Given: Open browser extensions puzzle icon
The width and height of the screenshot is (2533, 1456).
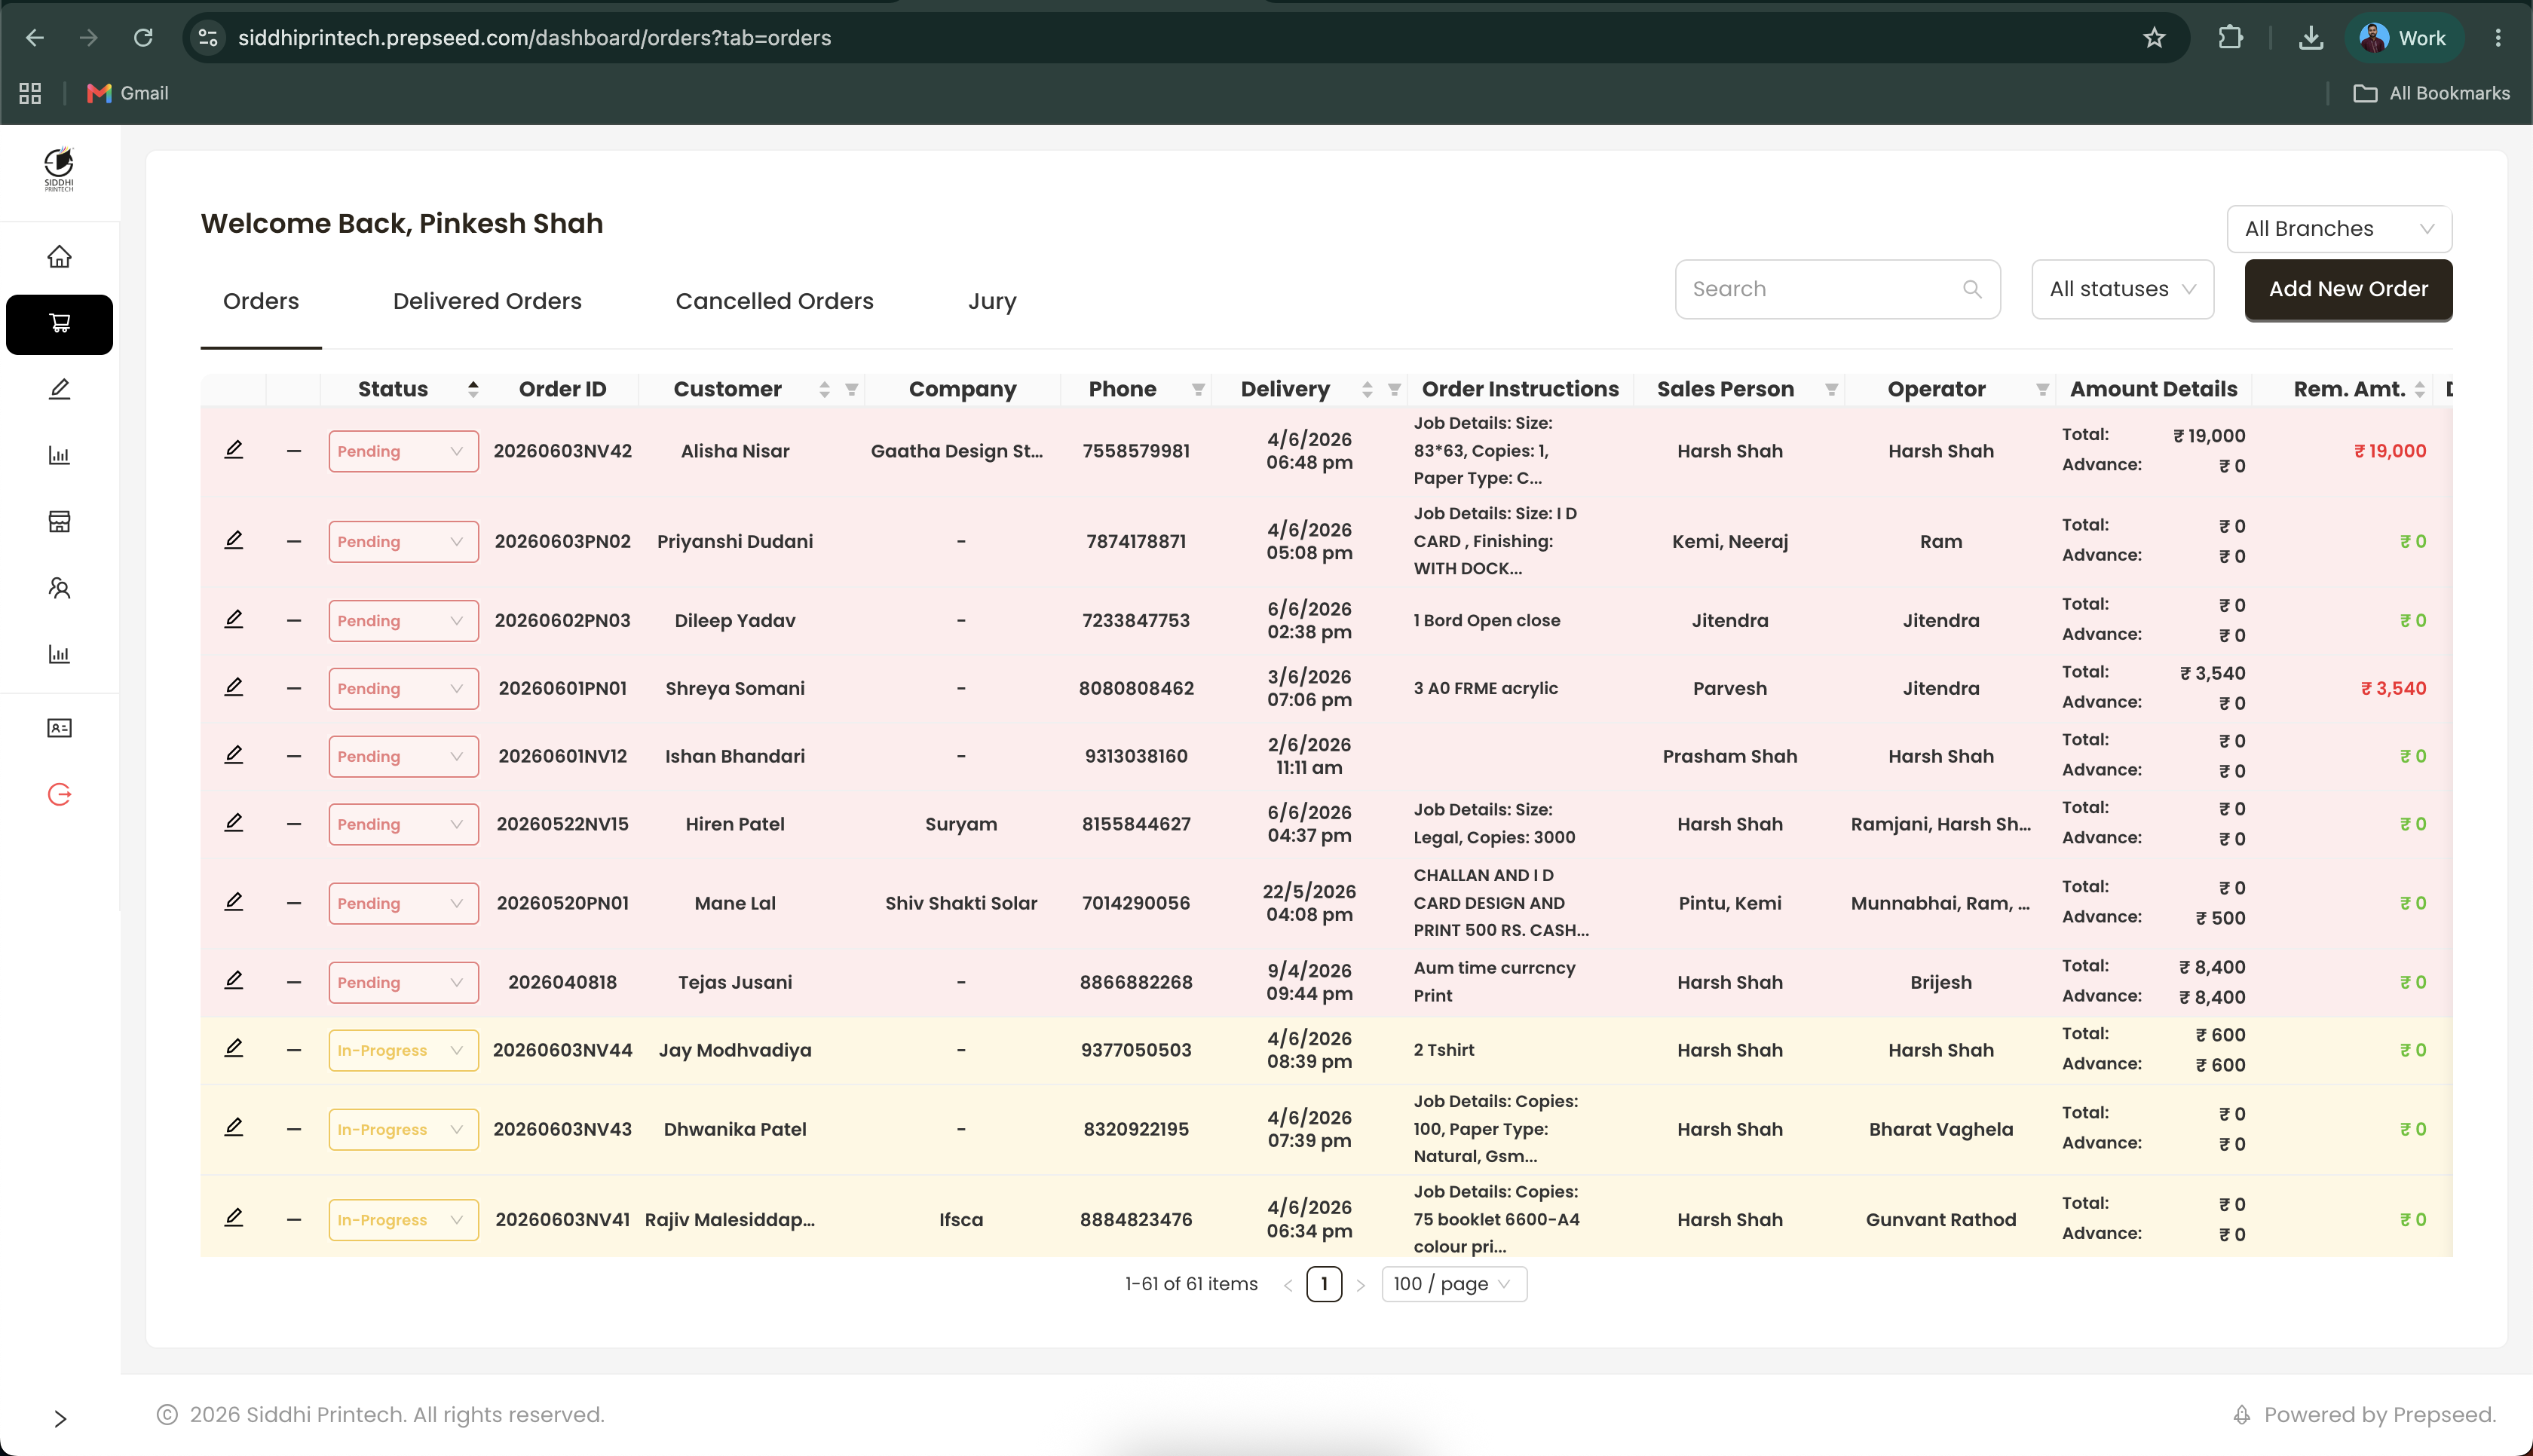Looking at the screenshot, I should (x=2230, y=38).
